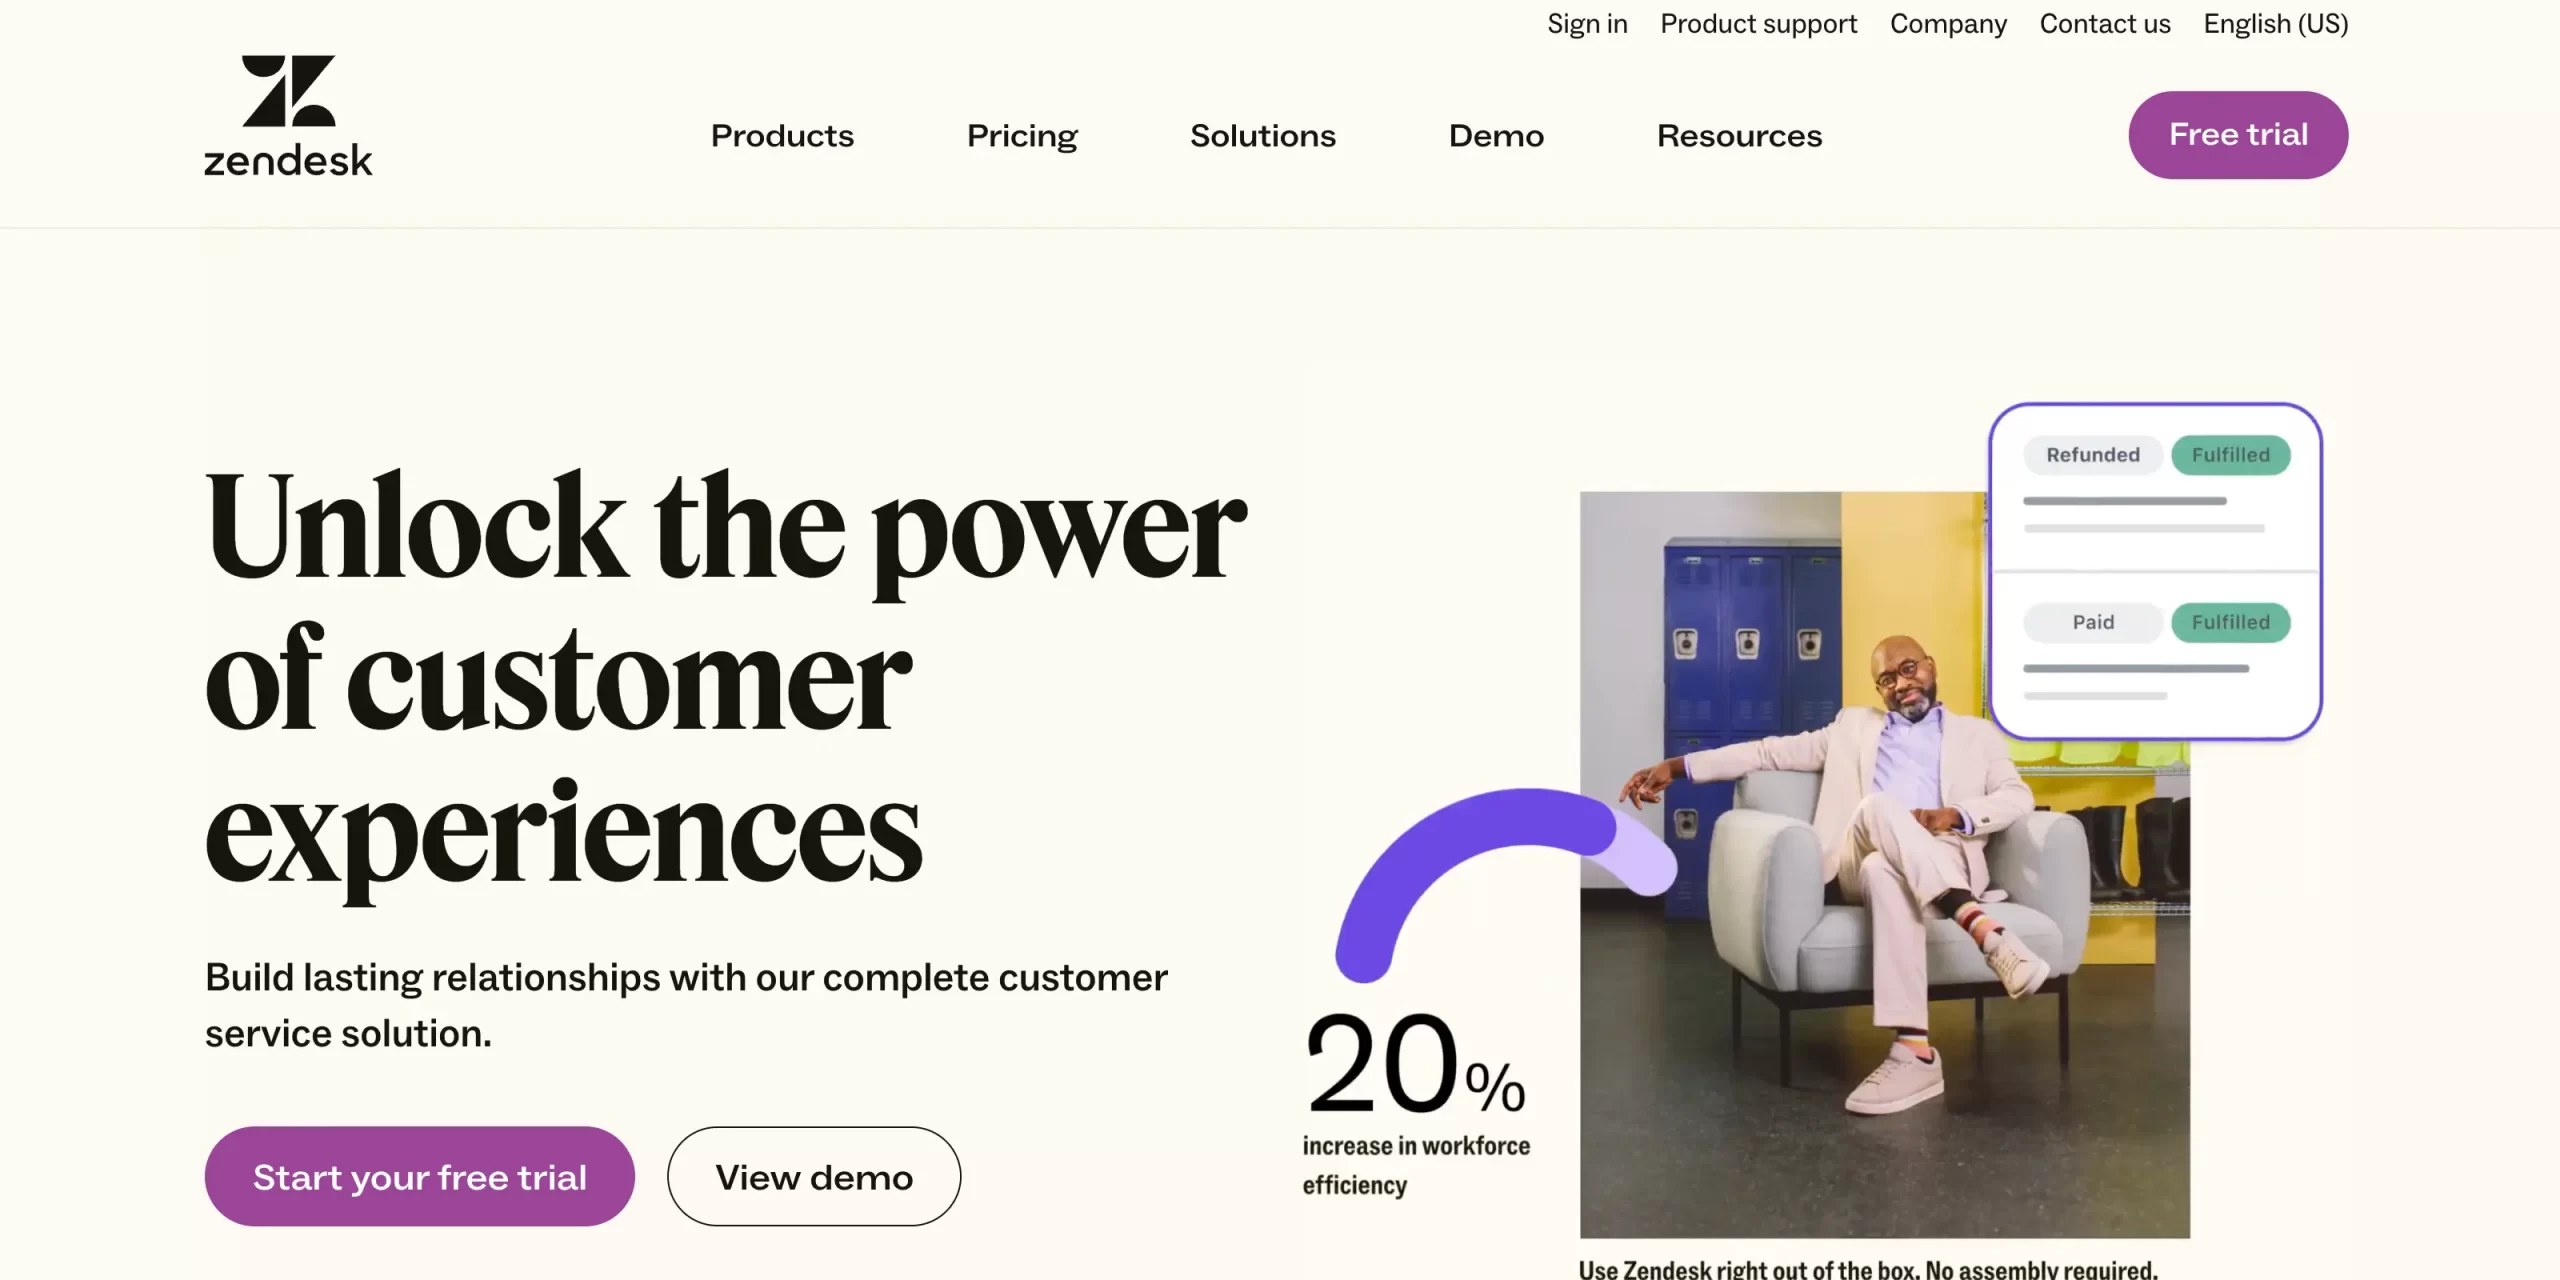Select the Refunded status tag
The image size is (2560, 1280).
2092,455
